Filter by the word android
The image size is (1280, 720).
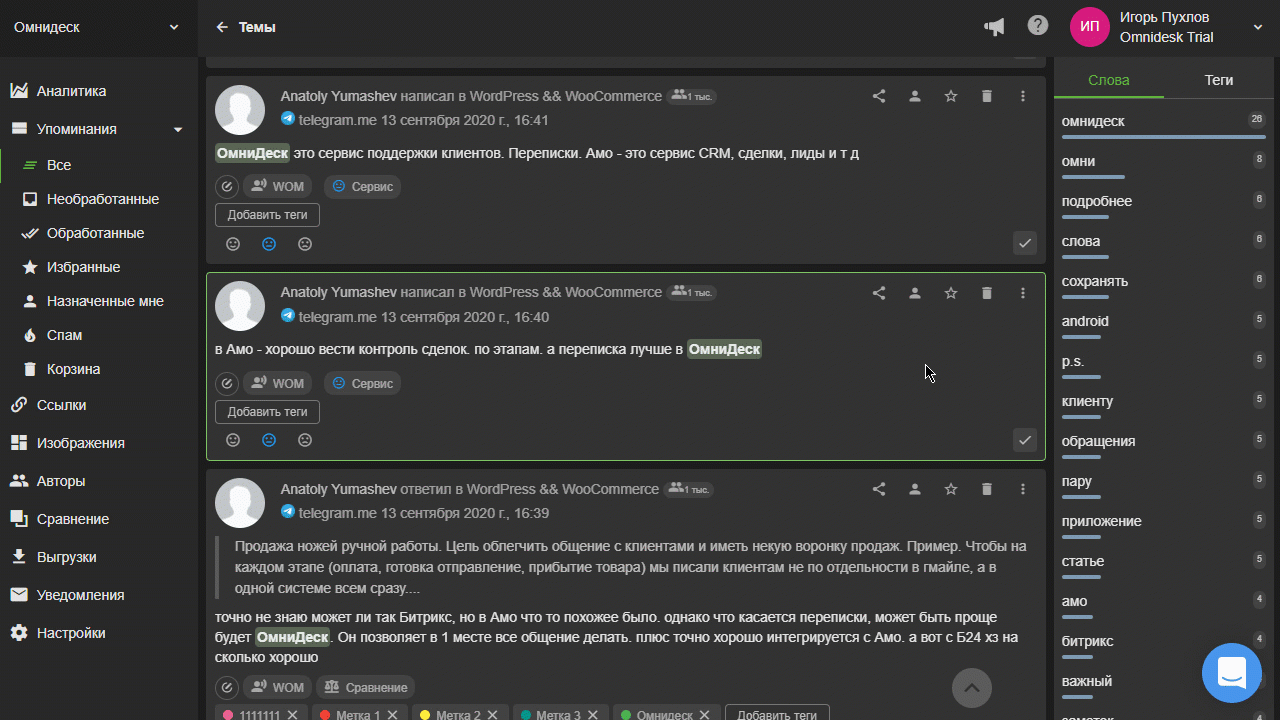tap(1085, 321)
